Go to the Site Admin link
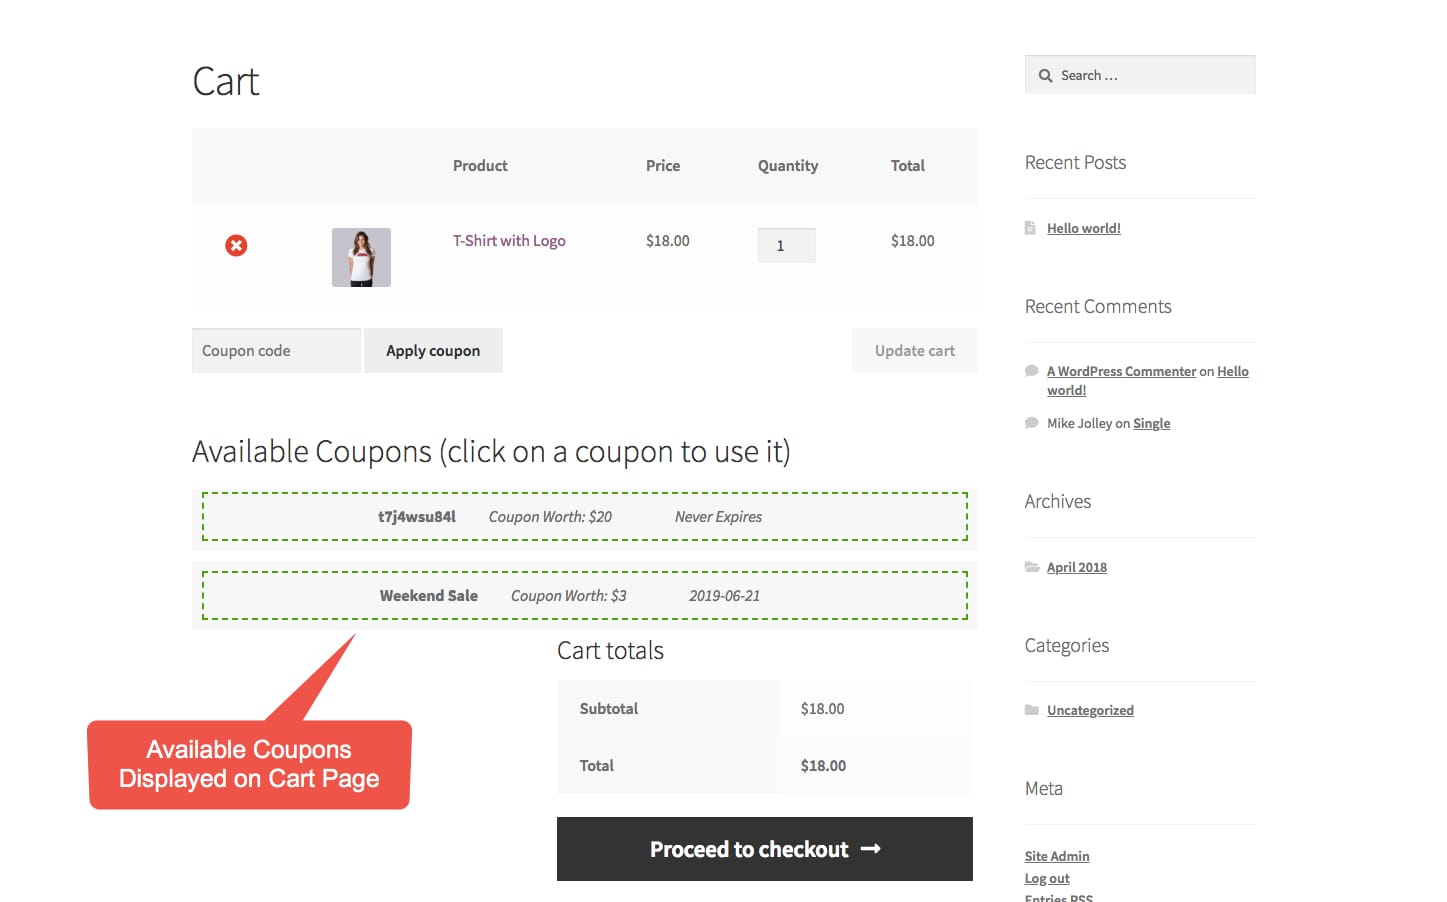Viewport: 1447px width, 902px height. tap(1056, 856)
